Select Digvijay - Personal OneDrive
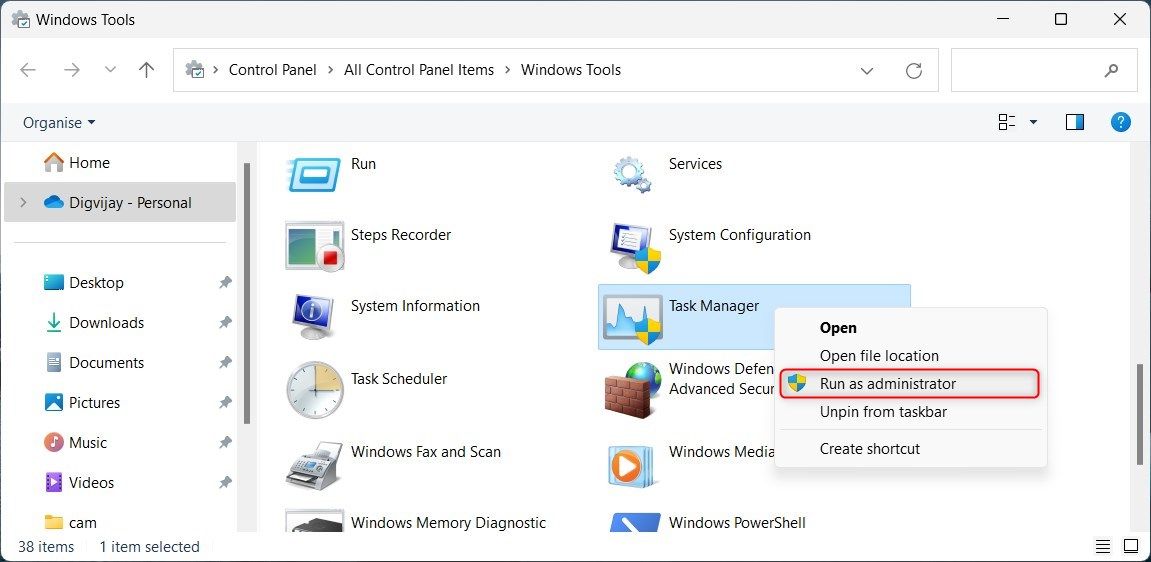1151x562 pixels. click(x=120, y=202)
